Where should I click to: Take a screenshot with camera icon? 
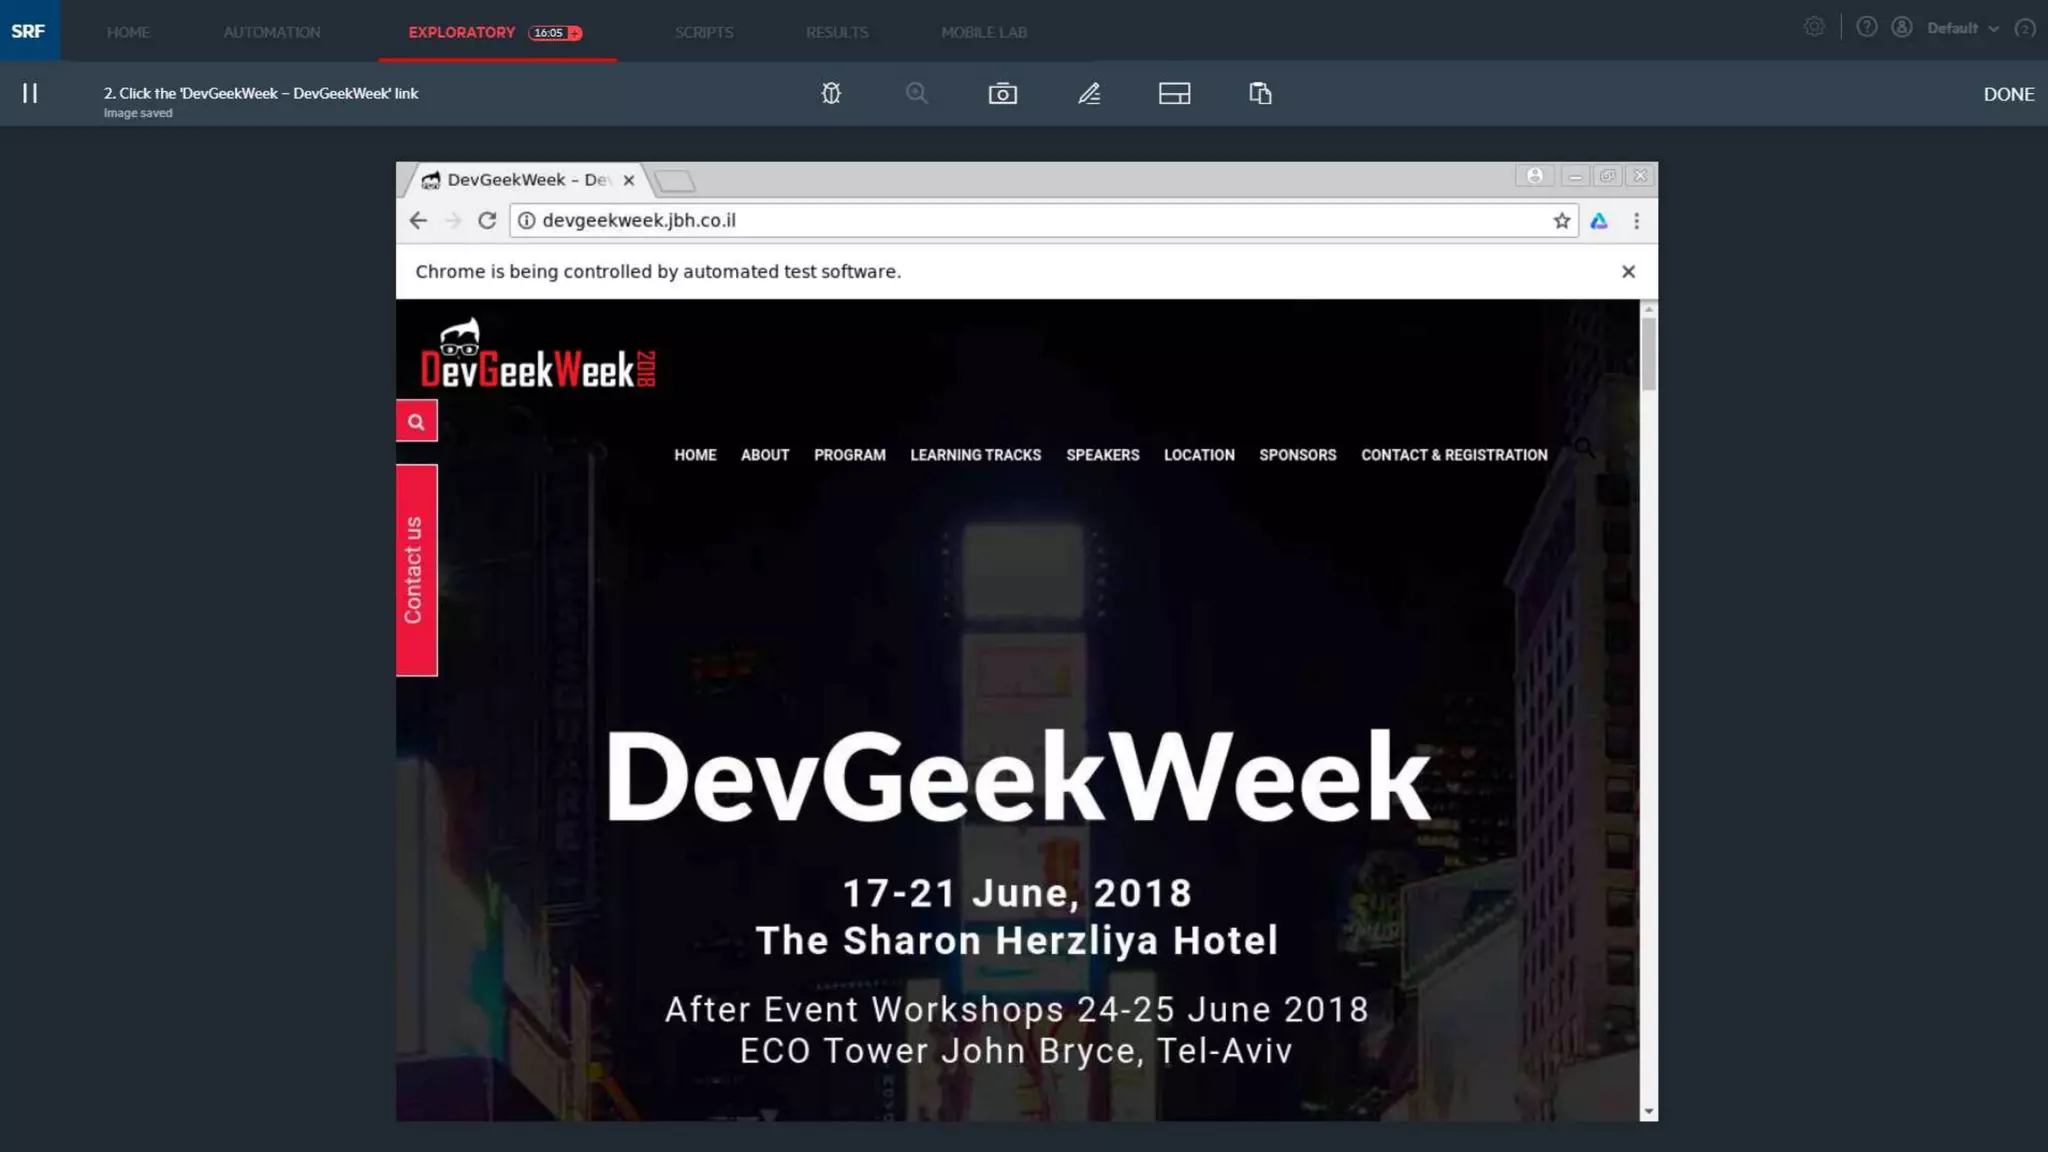1002,93
